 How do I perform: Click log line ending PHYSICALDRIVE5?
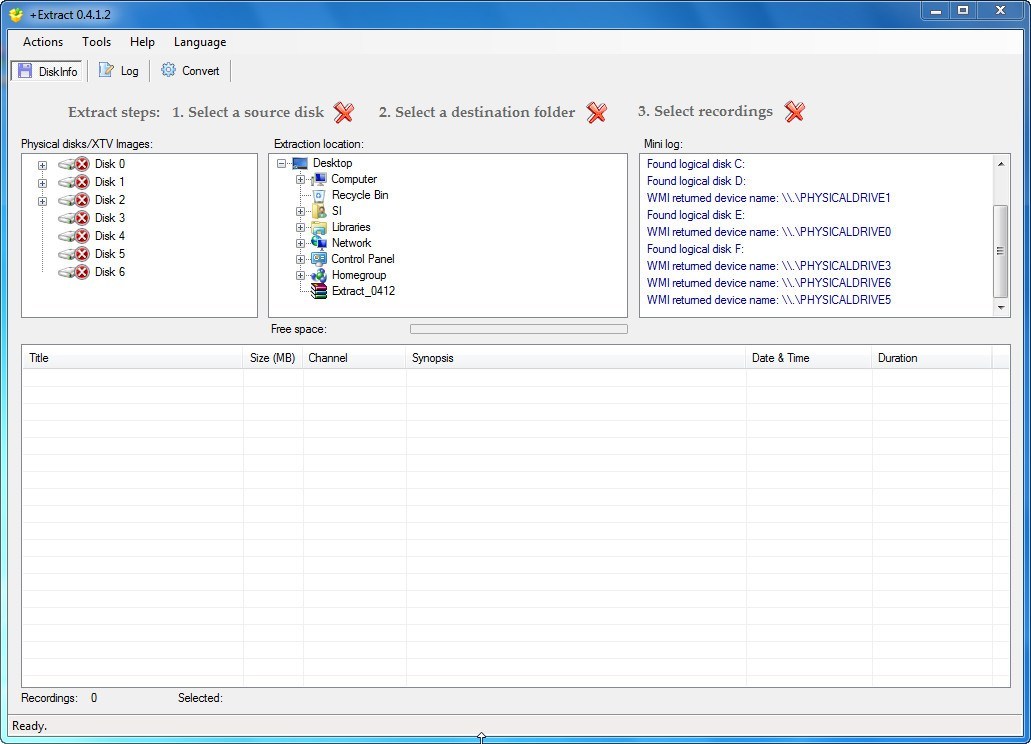769,300
